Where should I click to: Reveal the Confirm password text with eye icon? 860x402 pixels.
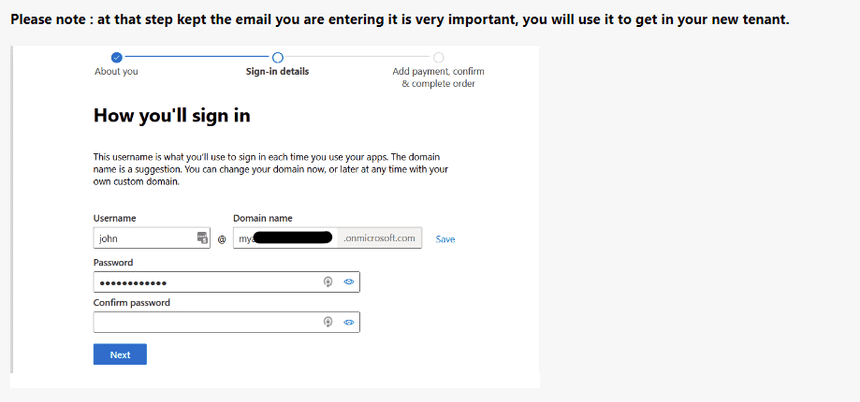point(349,322)
